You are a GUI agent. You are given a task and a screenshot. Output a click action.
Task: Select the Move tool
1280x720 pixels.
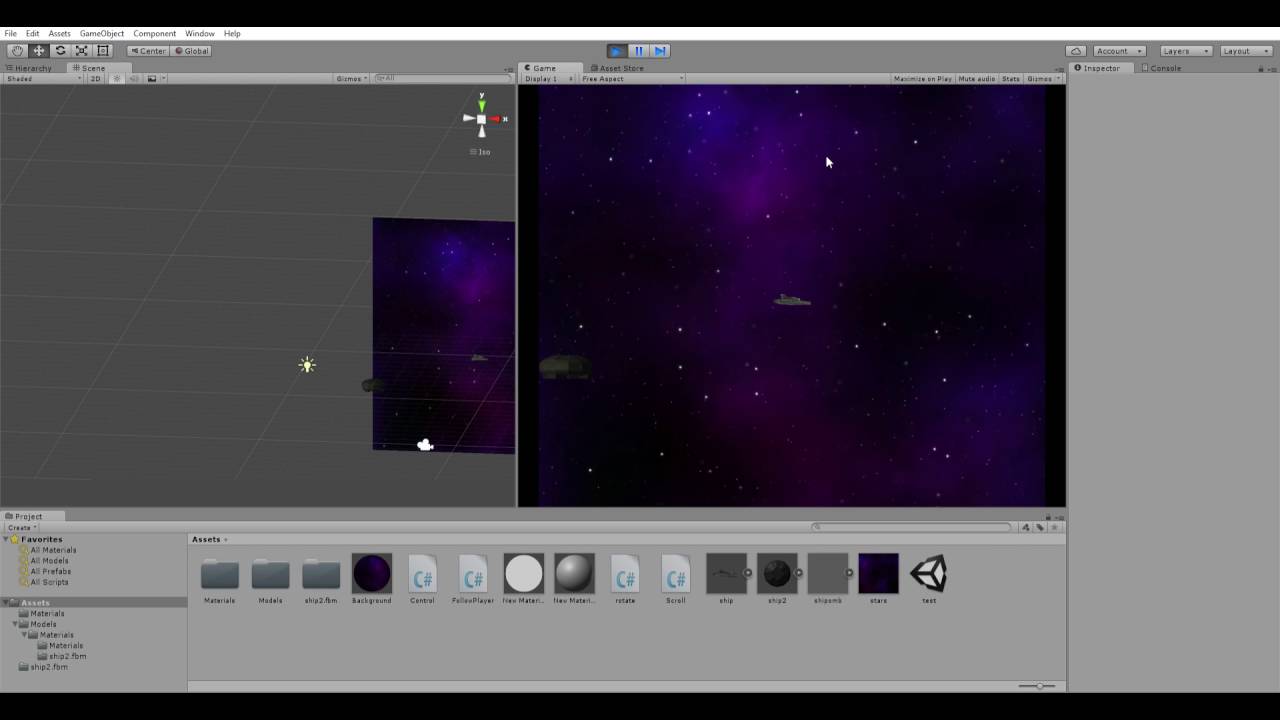click(39, 51)
